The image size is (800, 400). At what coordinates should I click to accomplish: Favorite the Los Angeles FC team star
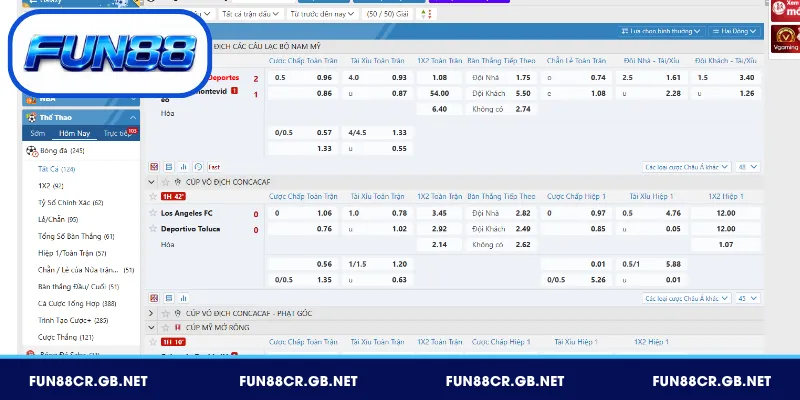click(x=153, y=213)
